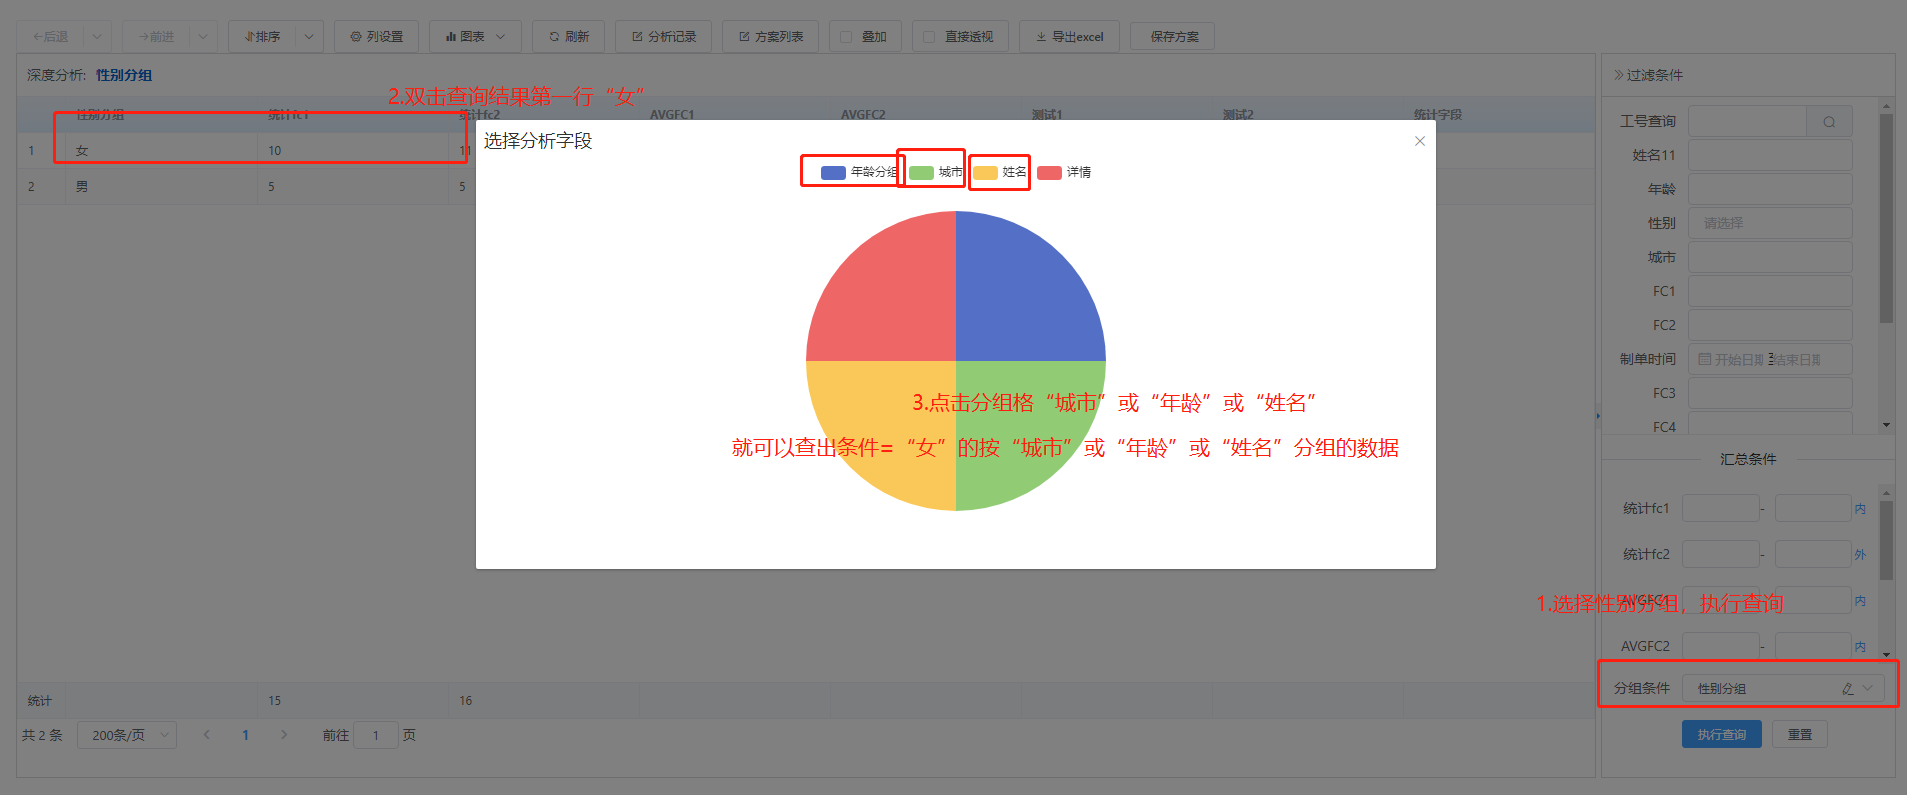Click the 执行查询 button

pyautogui.click(x=1721, y=735)
